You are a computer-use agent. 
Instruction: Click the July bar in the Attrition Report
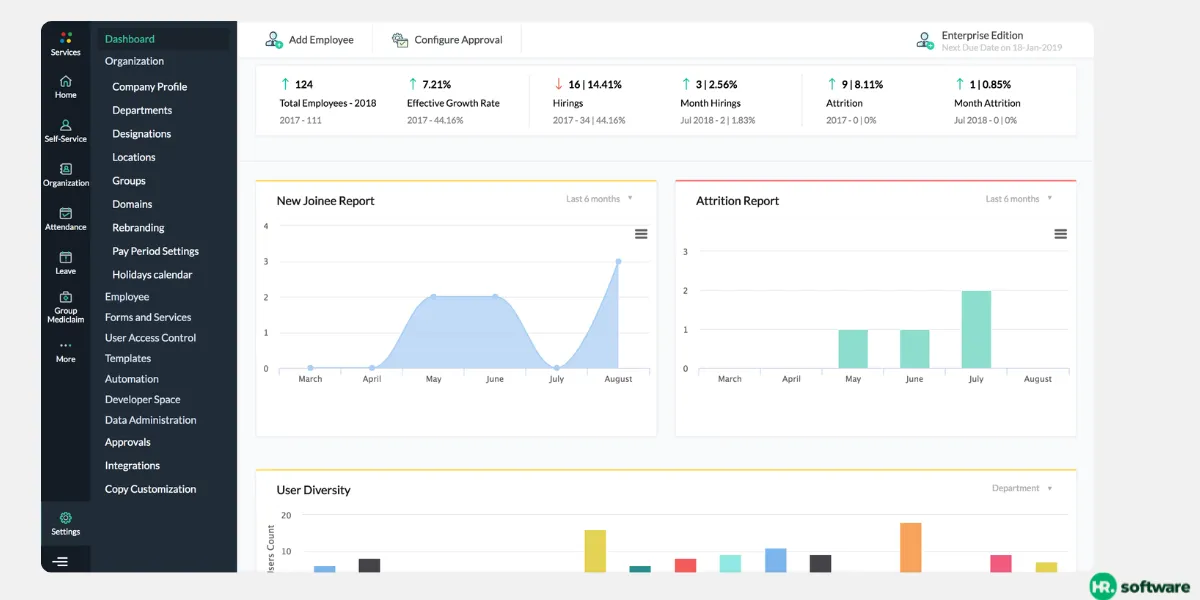pyautogui.click(x=976, y=330)
